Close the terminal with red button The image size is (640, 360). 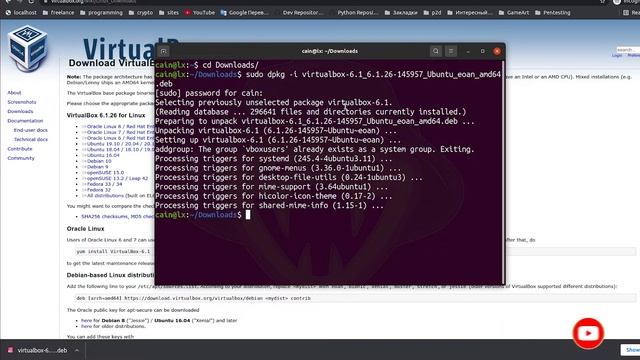tap(497, 51)
